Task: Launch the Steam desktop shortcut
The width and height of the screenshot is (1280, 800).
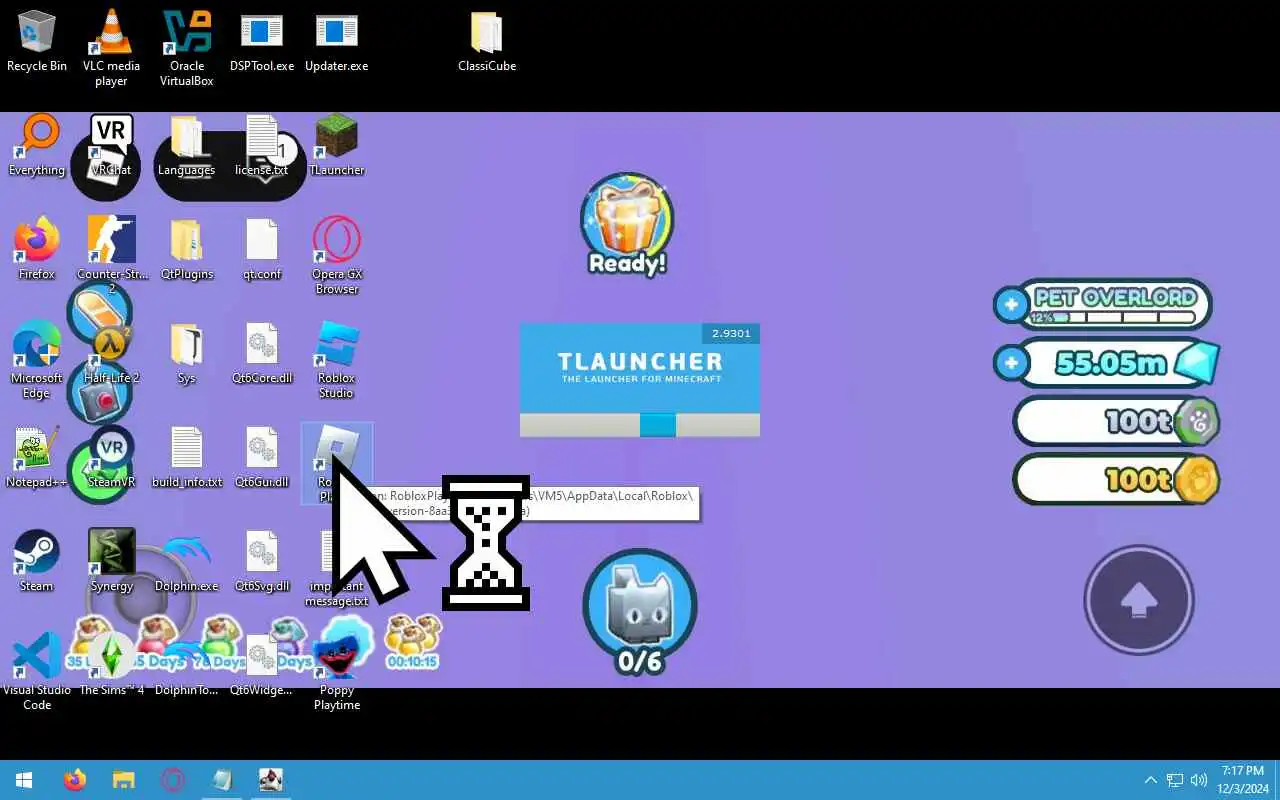Action: point(37,562)
